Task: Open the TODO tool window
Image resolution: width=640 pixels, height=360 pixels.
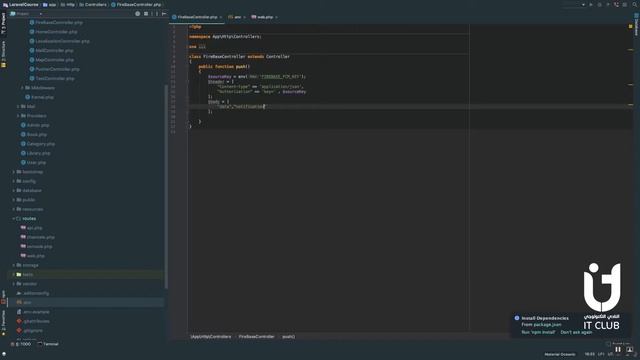Action: point(21,344)
